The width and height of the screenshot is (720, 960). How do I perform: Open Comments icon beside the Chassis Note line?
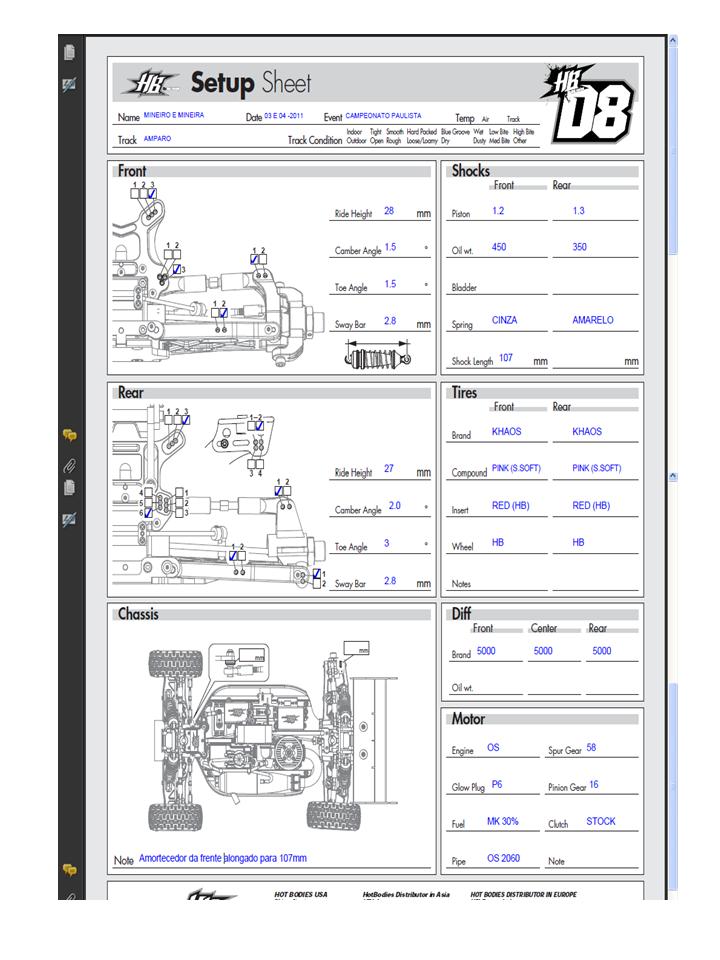point(69,870)
